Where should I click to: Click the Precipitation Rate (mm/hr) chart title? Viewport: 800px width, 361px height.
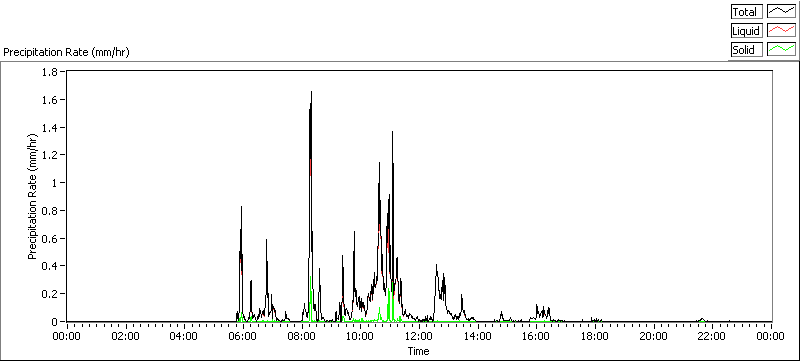tap(66, 53)
